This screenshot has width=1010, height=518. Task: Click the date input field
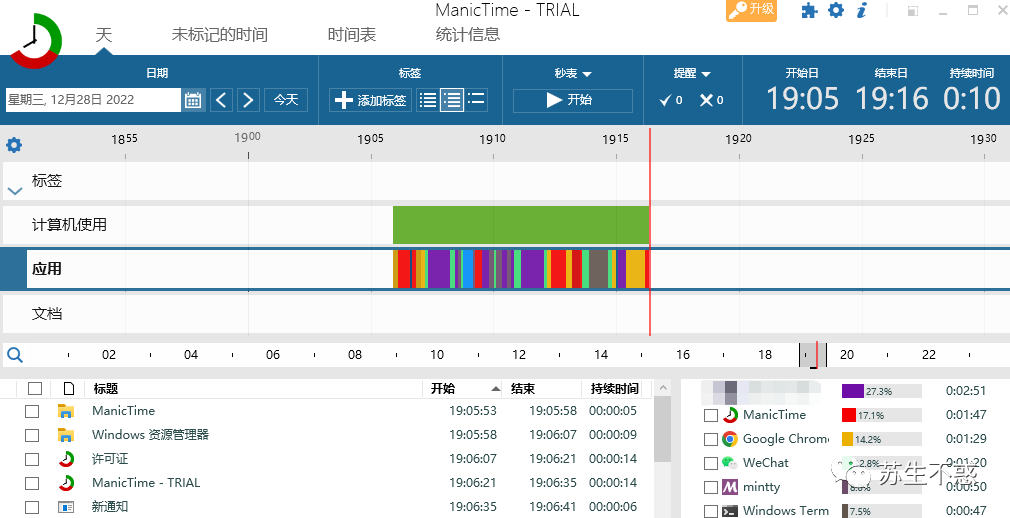click(x=93, y=100)
